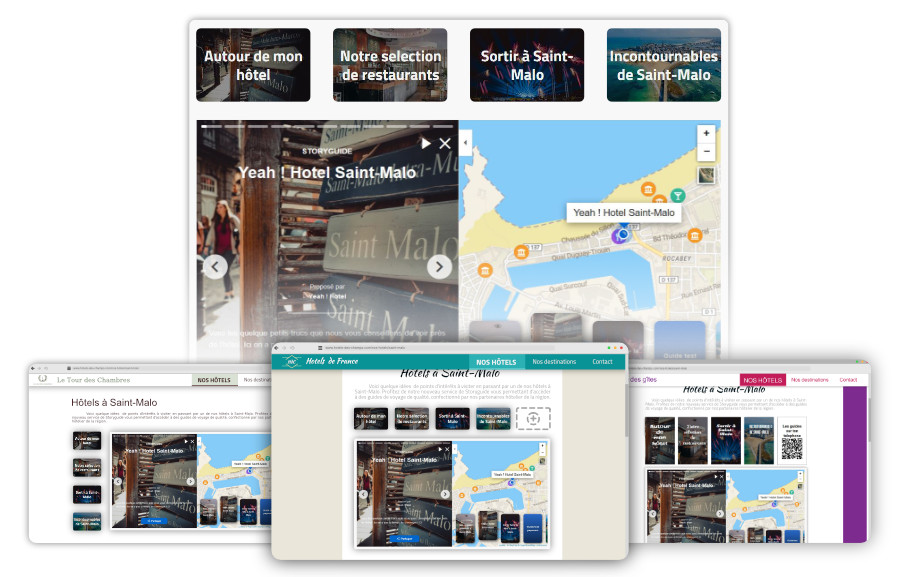This screenshot has width=900, height=577.
Task: Click the 'Yeah ! Hotel Saint-Malo' map tooltip
Action: pos(624,212)
